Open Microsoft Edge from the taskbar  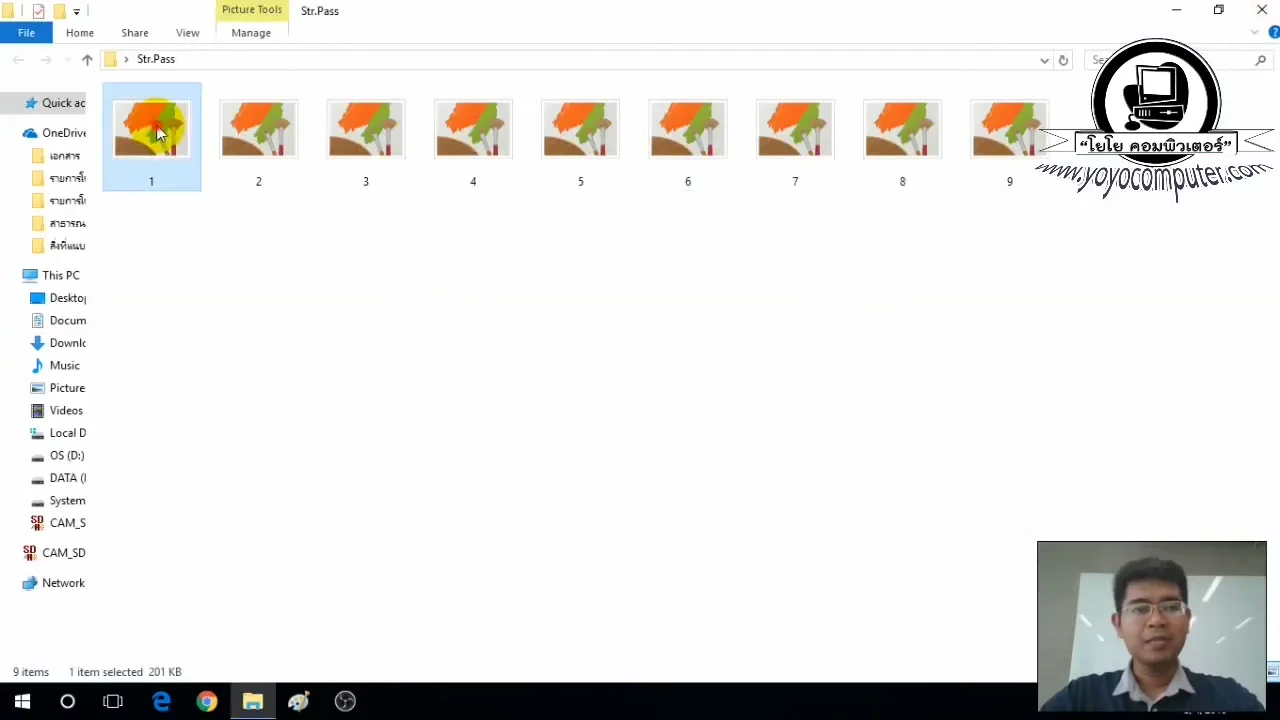coord(161,701)
